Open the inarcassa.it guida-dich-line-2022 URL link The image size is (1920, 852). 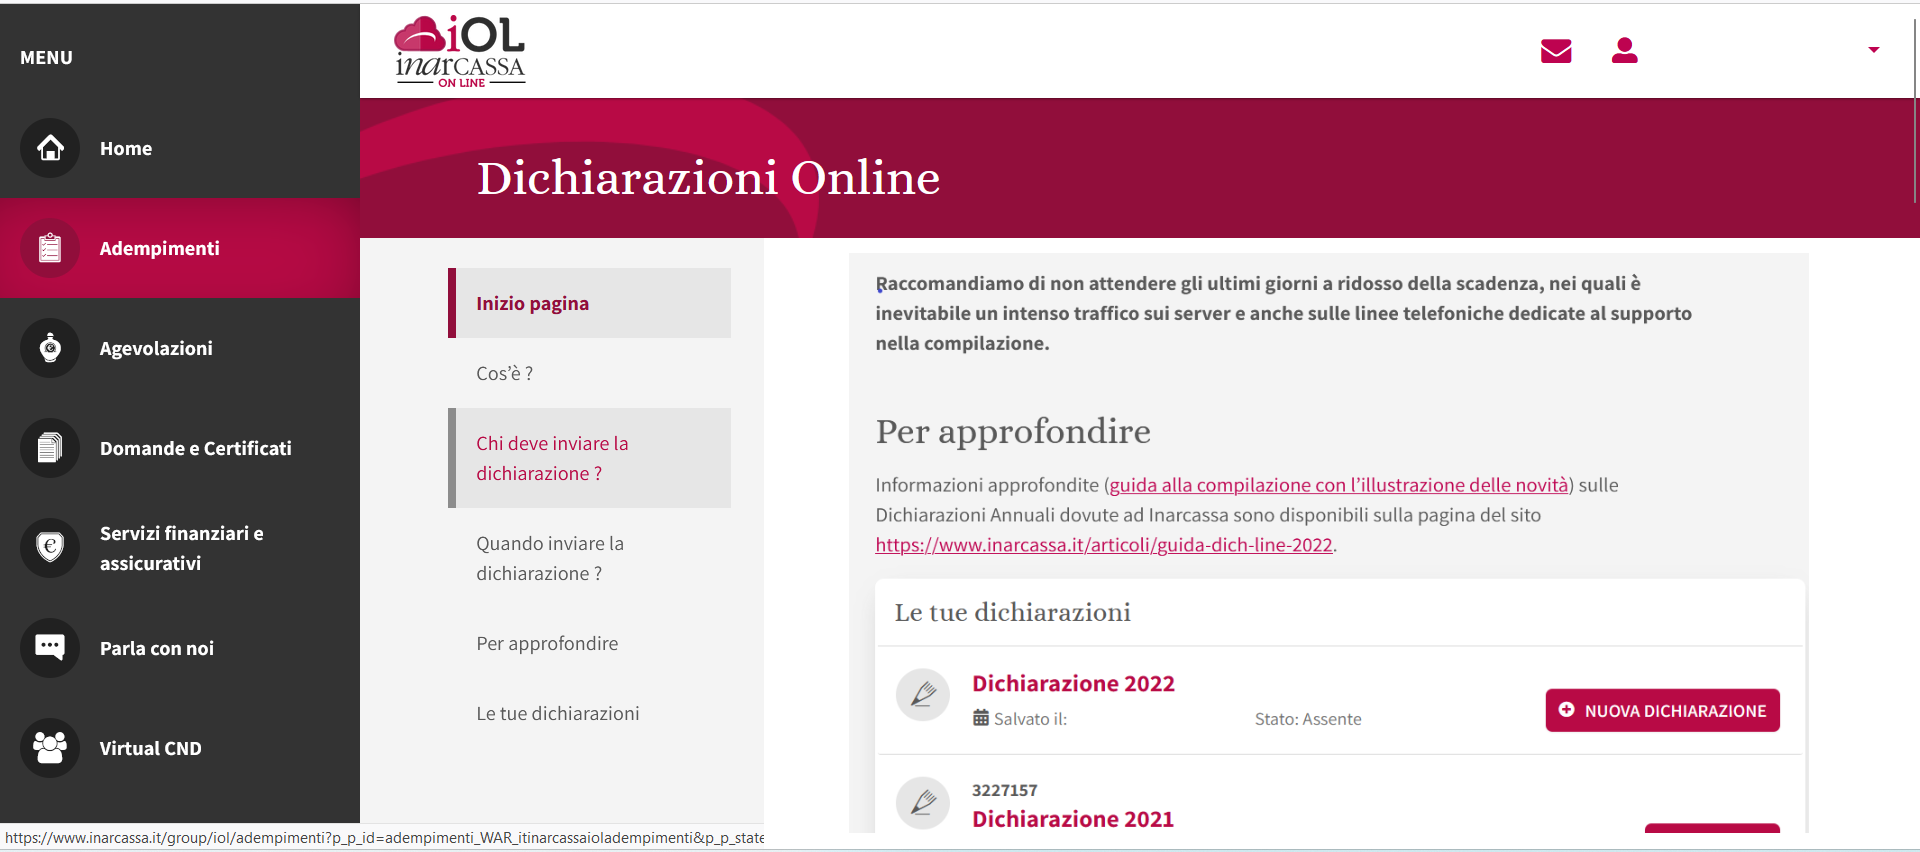pos(1104,545)
